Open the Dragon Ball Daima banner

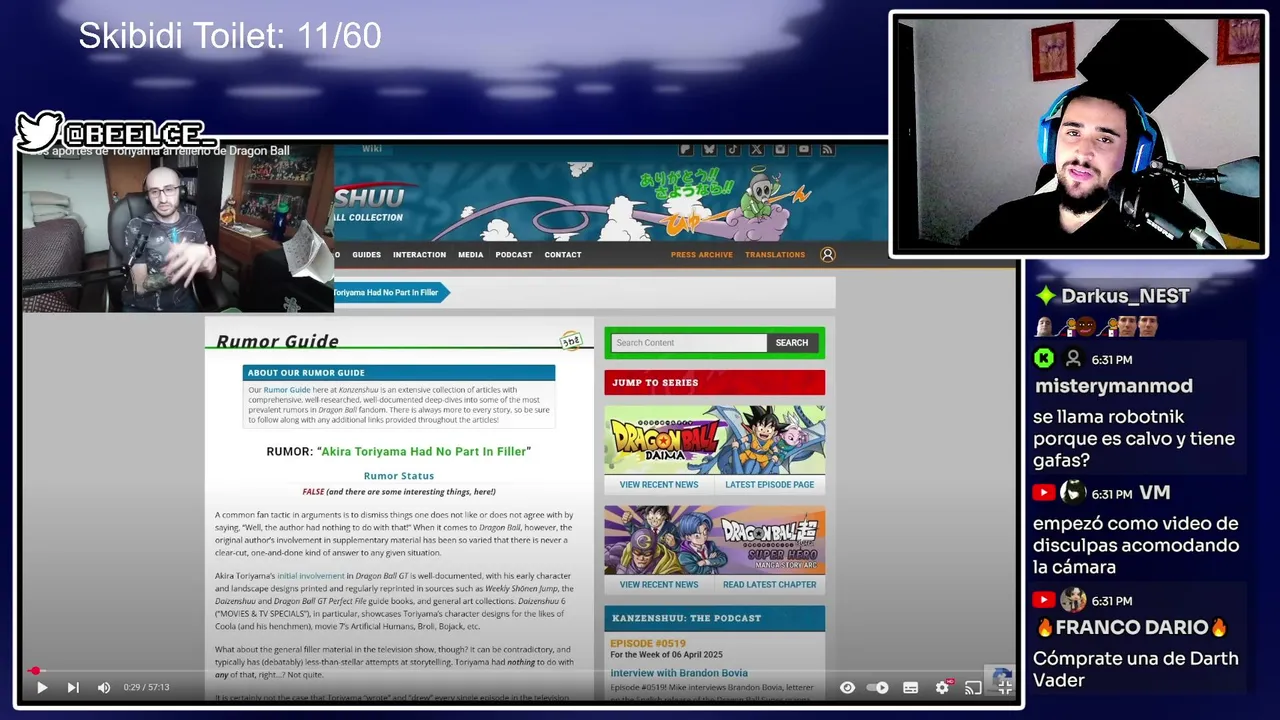coord(715,439)
